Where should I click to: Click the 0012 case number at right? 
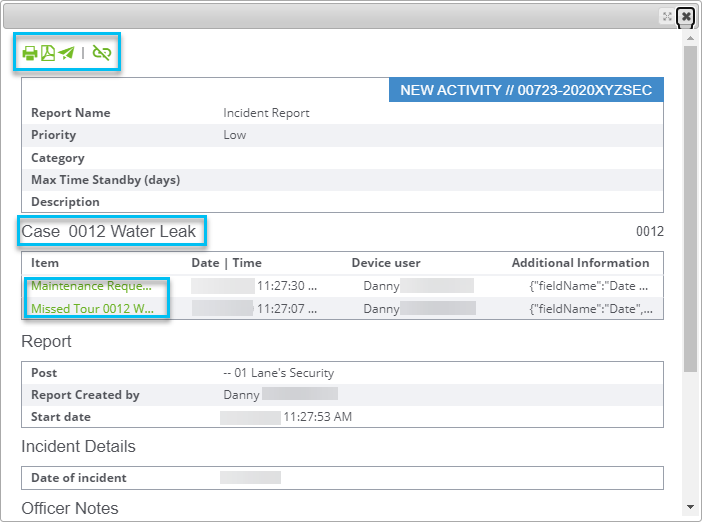click(650, 231)
